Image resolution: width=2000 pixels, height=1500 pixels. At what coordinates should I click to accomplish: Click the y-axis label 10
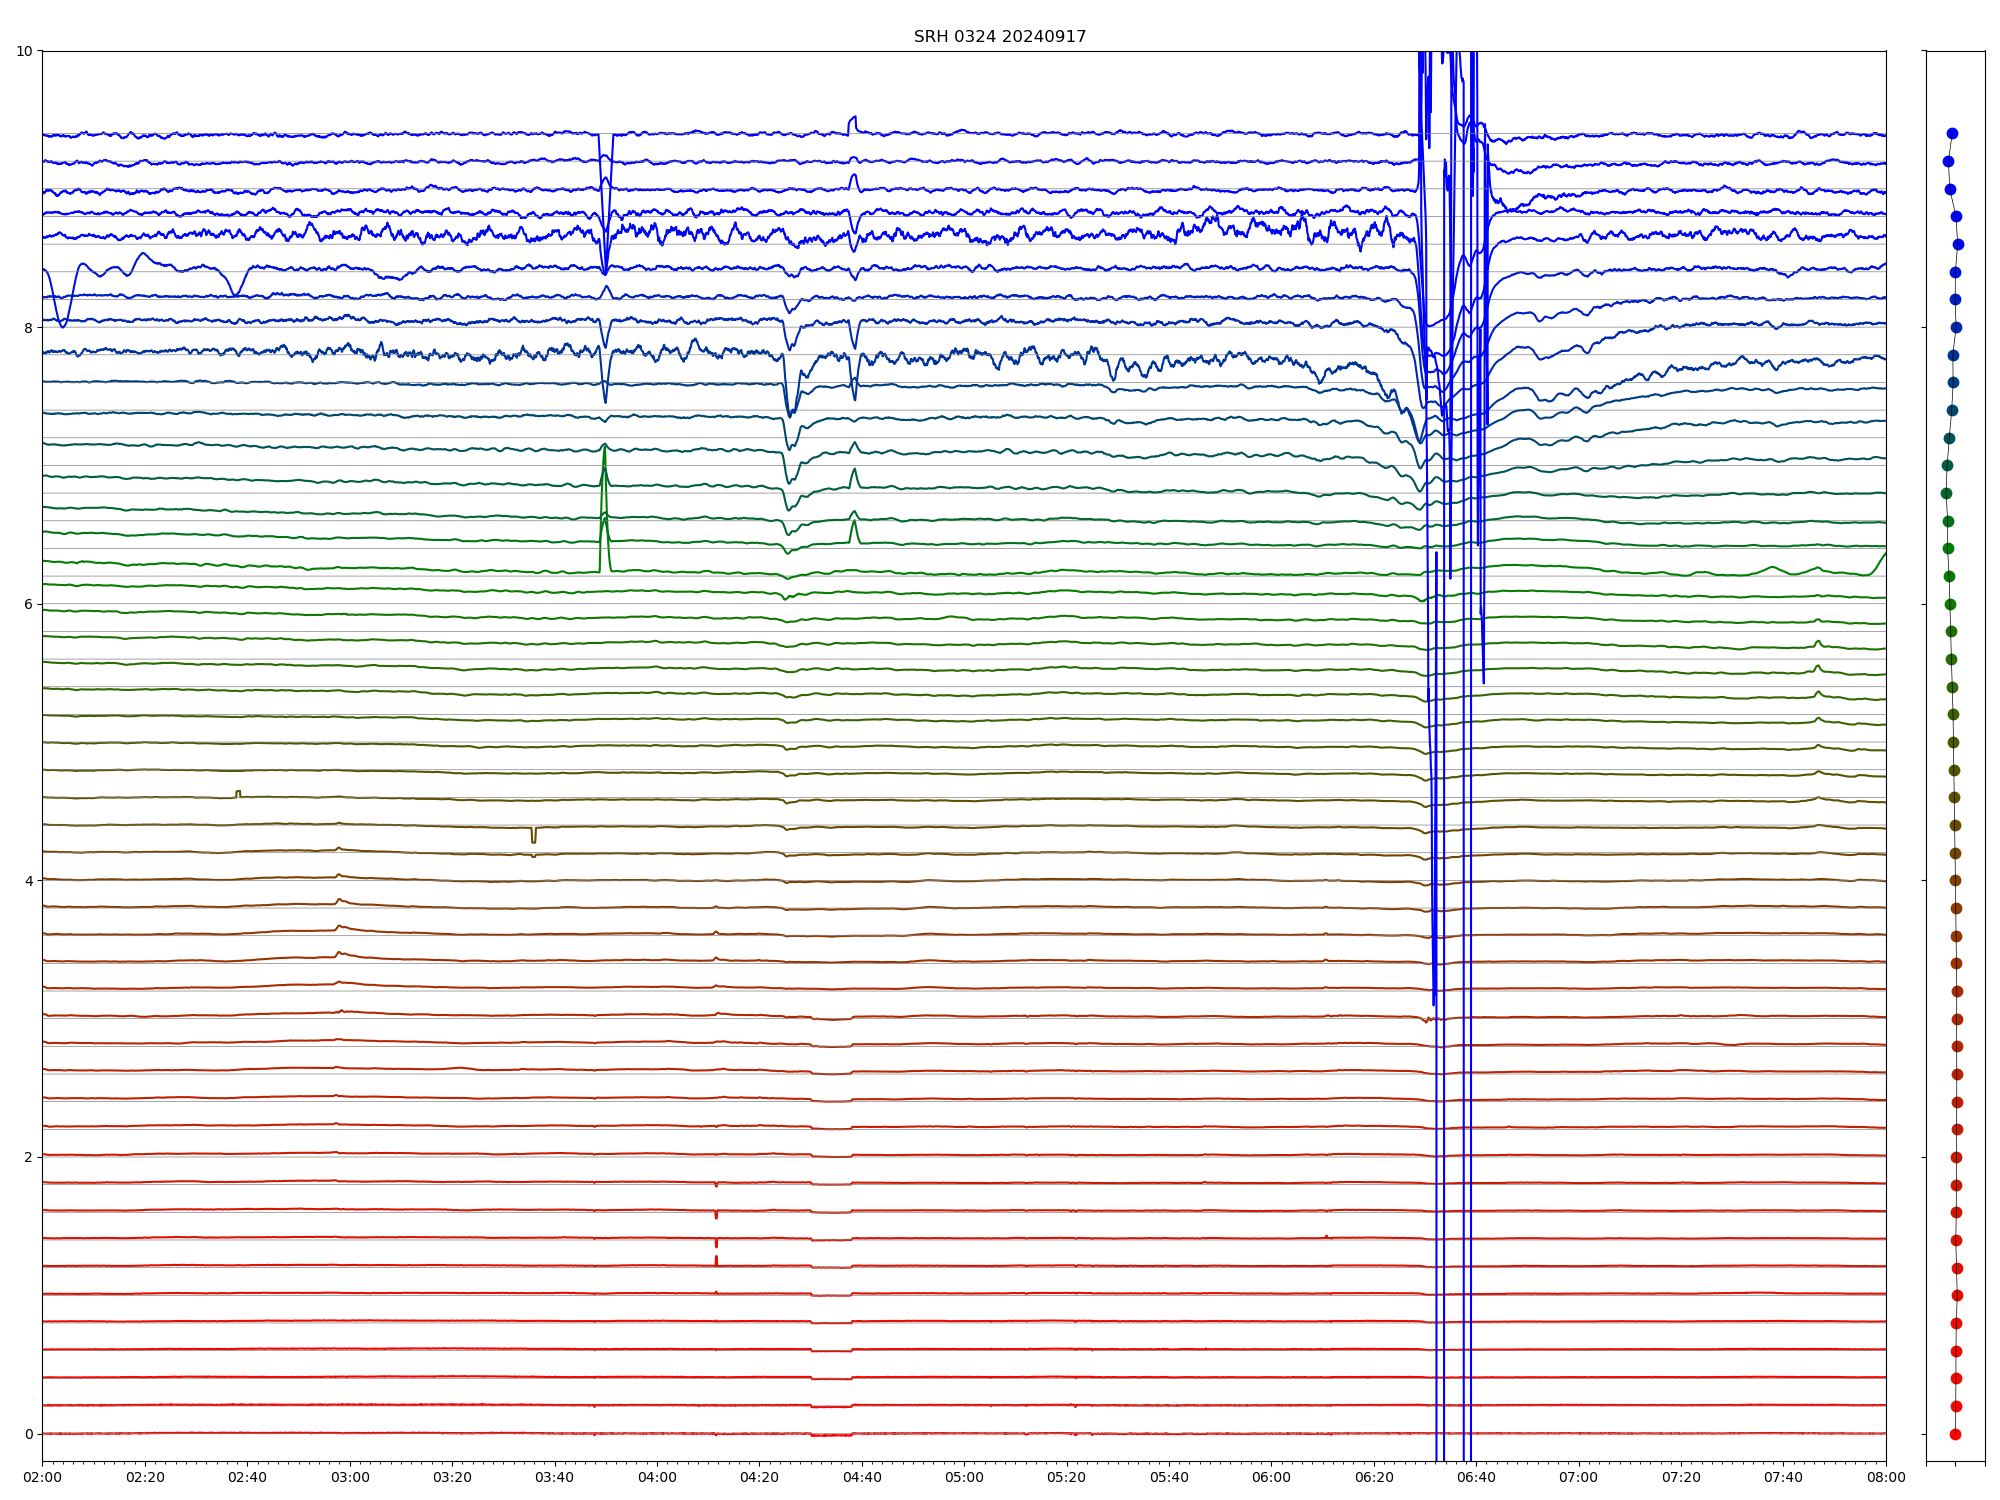pyautogui.click(x=24, y=51)
